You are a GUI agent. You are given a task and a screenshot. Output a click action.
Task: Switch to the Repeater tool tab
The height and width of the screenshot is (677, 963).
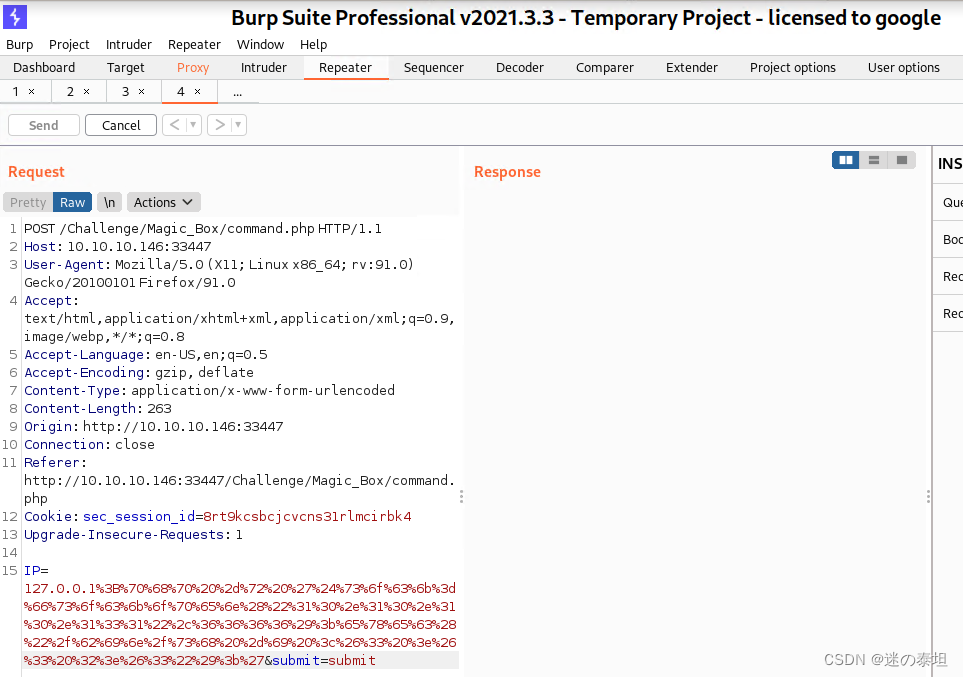click(345, 68)
